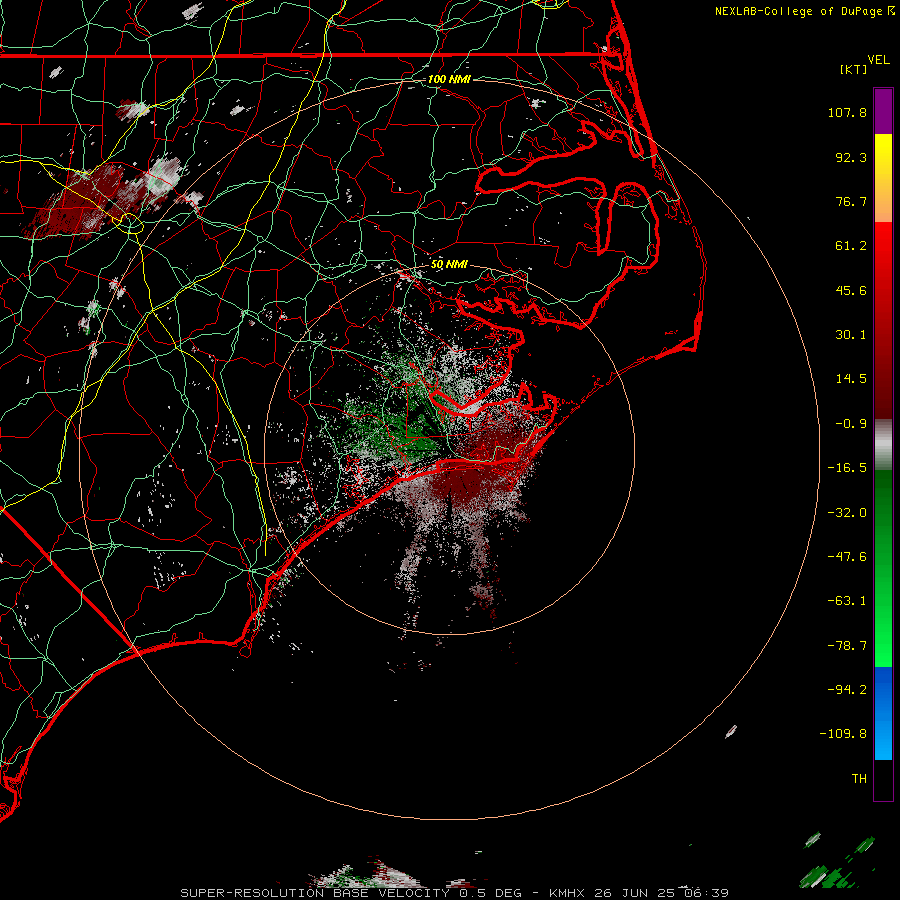Click the gray near-zero segment of color bar
The width and height of the screenshot is (900, 900).
[x=883, y=445]
